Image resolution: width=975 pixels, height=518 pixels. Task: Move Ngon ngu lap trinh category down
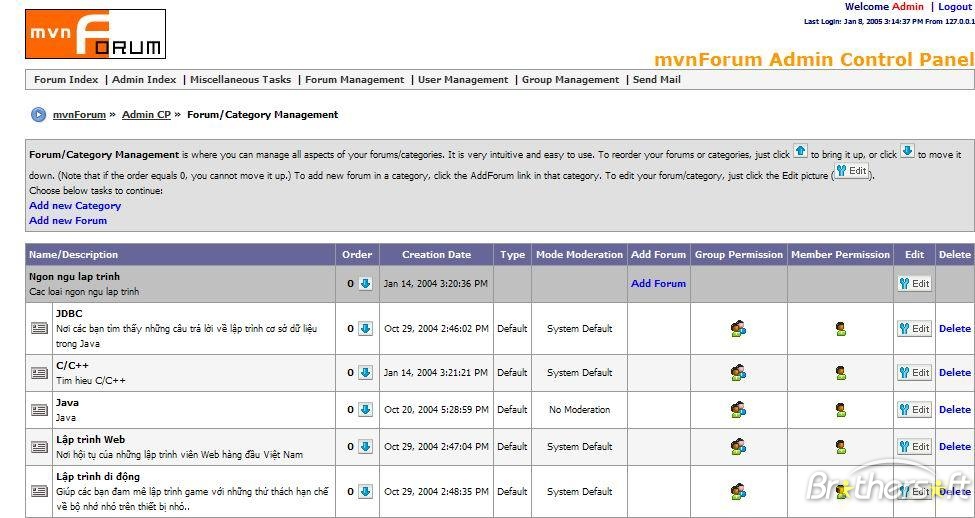pos(366,284)
